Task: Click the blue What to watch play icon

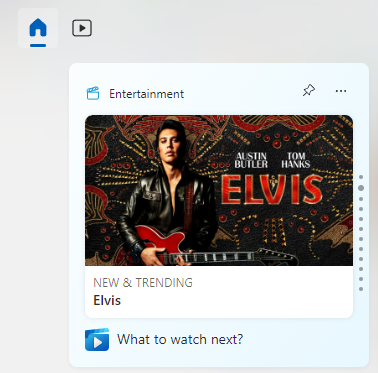Action: 97,340
